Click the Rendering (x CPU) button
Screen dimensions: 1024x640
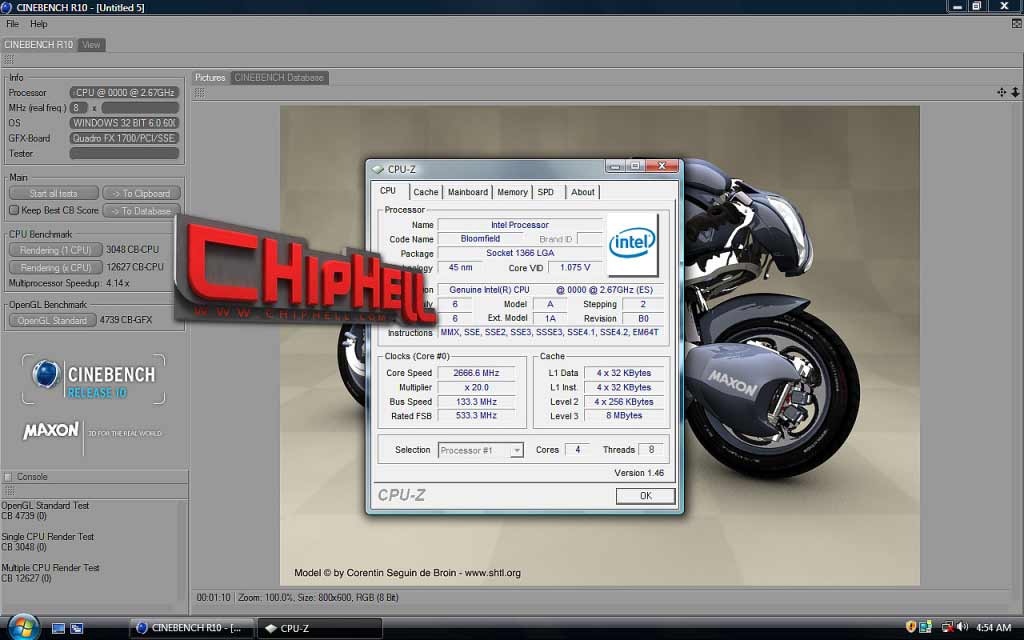56,267
